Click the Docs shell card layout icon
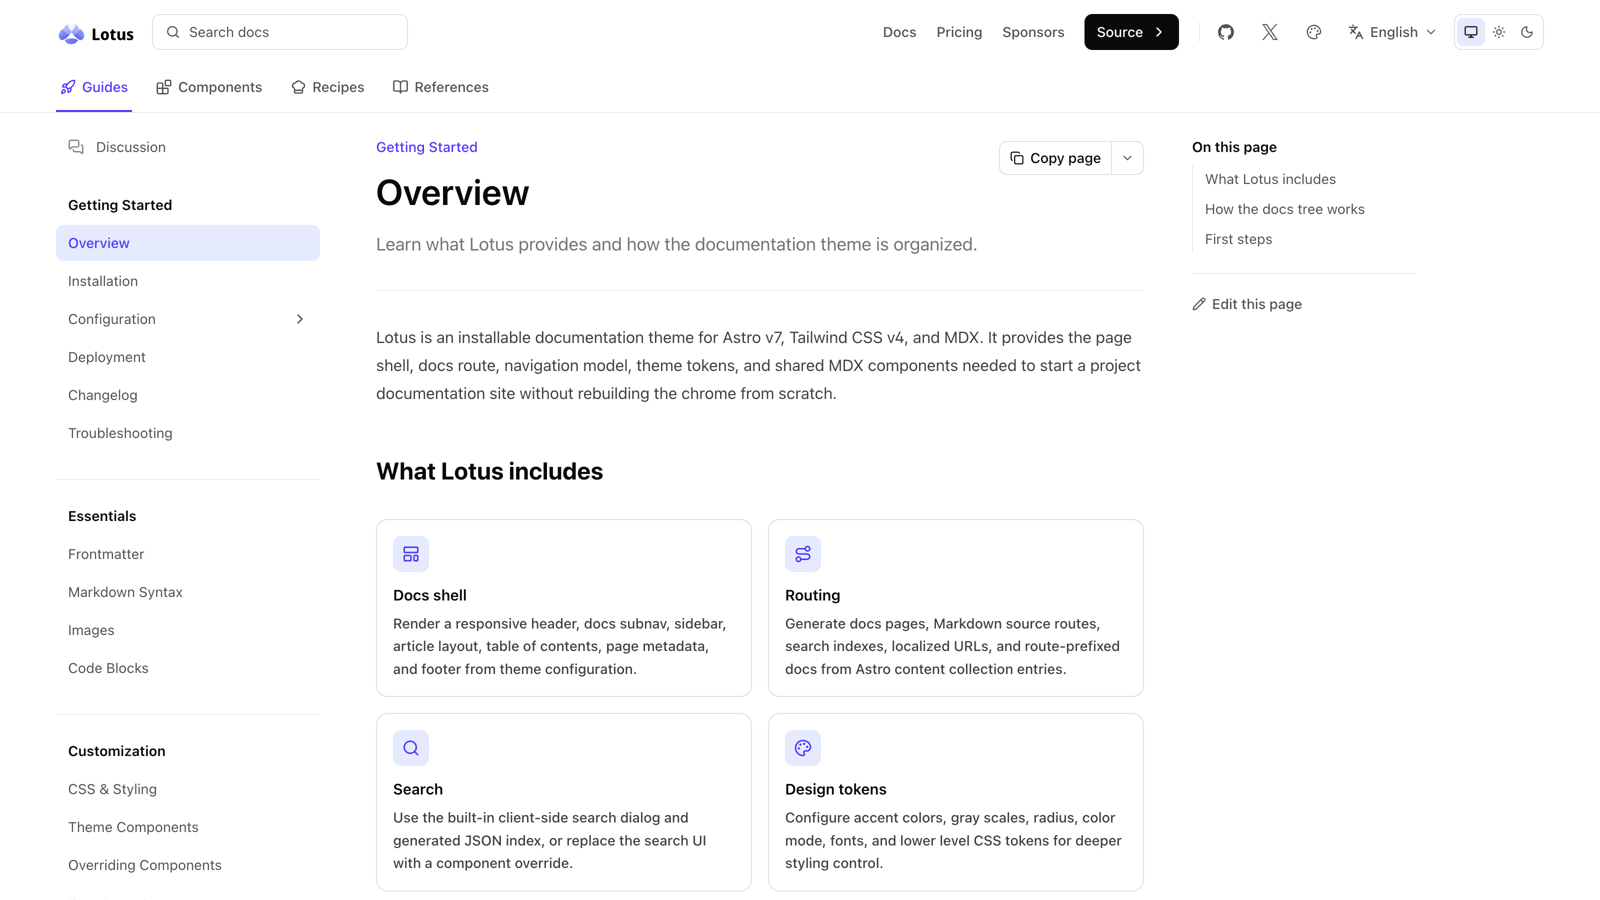The width and height of the screenshot is (1600, 900). (411, 554)
